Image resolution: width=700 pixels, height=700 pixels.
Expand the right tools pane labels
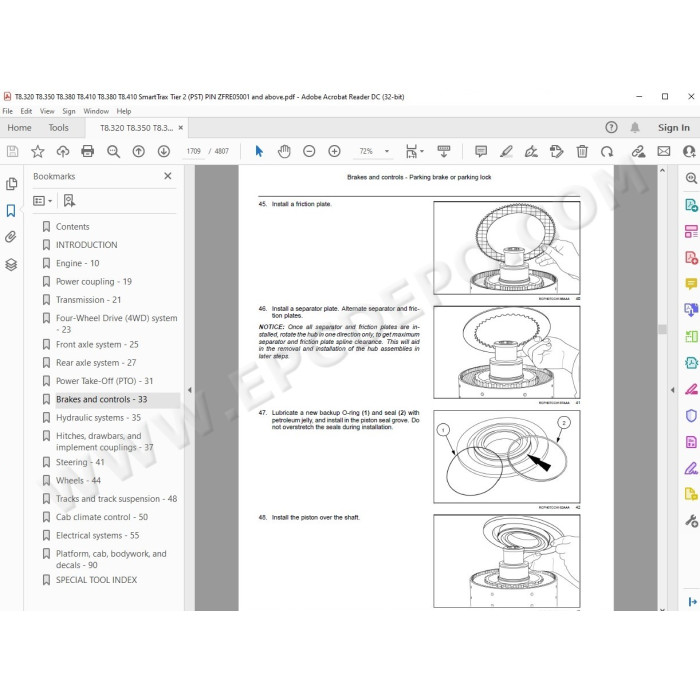(x=692, y=602)
